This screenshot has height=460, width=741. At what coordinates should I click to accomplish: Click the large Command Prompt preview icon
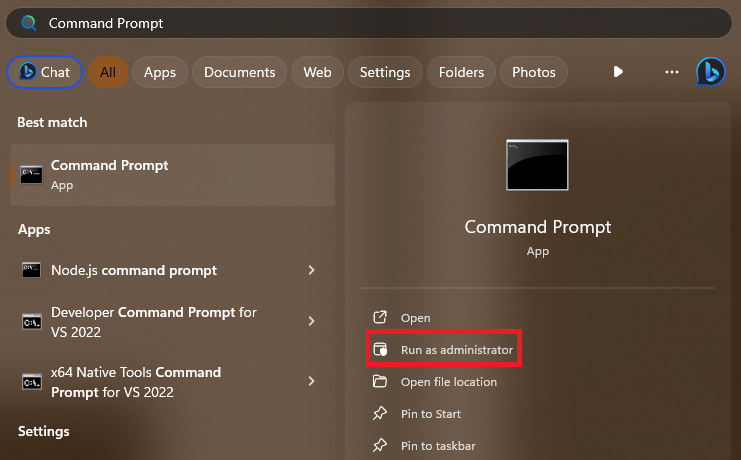537,165
